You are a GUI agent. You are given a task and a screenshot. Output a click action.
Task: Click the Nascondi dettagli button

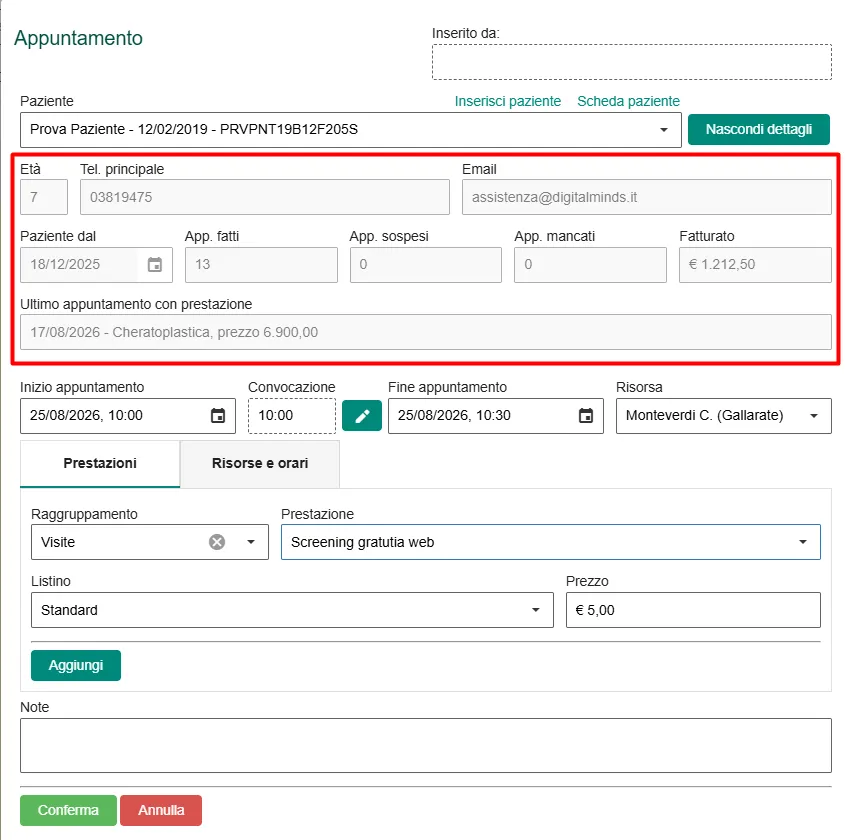tap(759, 129)
